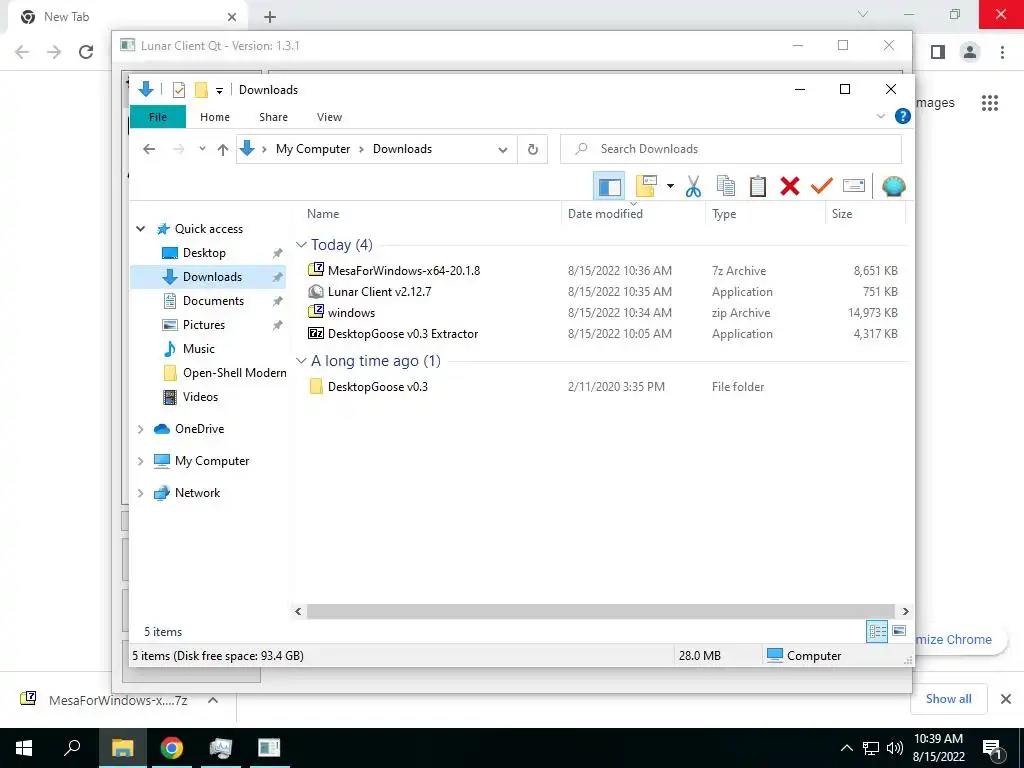1024x768 pixels.
Task: Click the Chrome icon in the taskbar
Action: tap(172, 748)
